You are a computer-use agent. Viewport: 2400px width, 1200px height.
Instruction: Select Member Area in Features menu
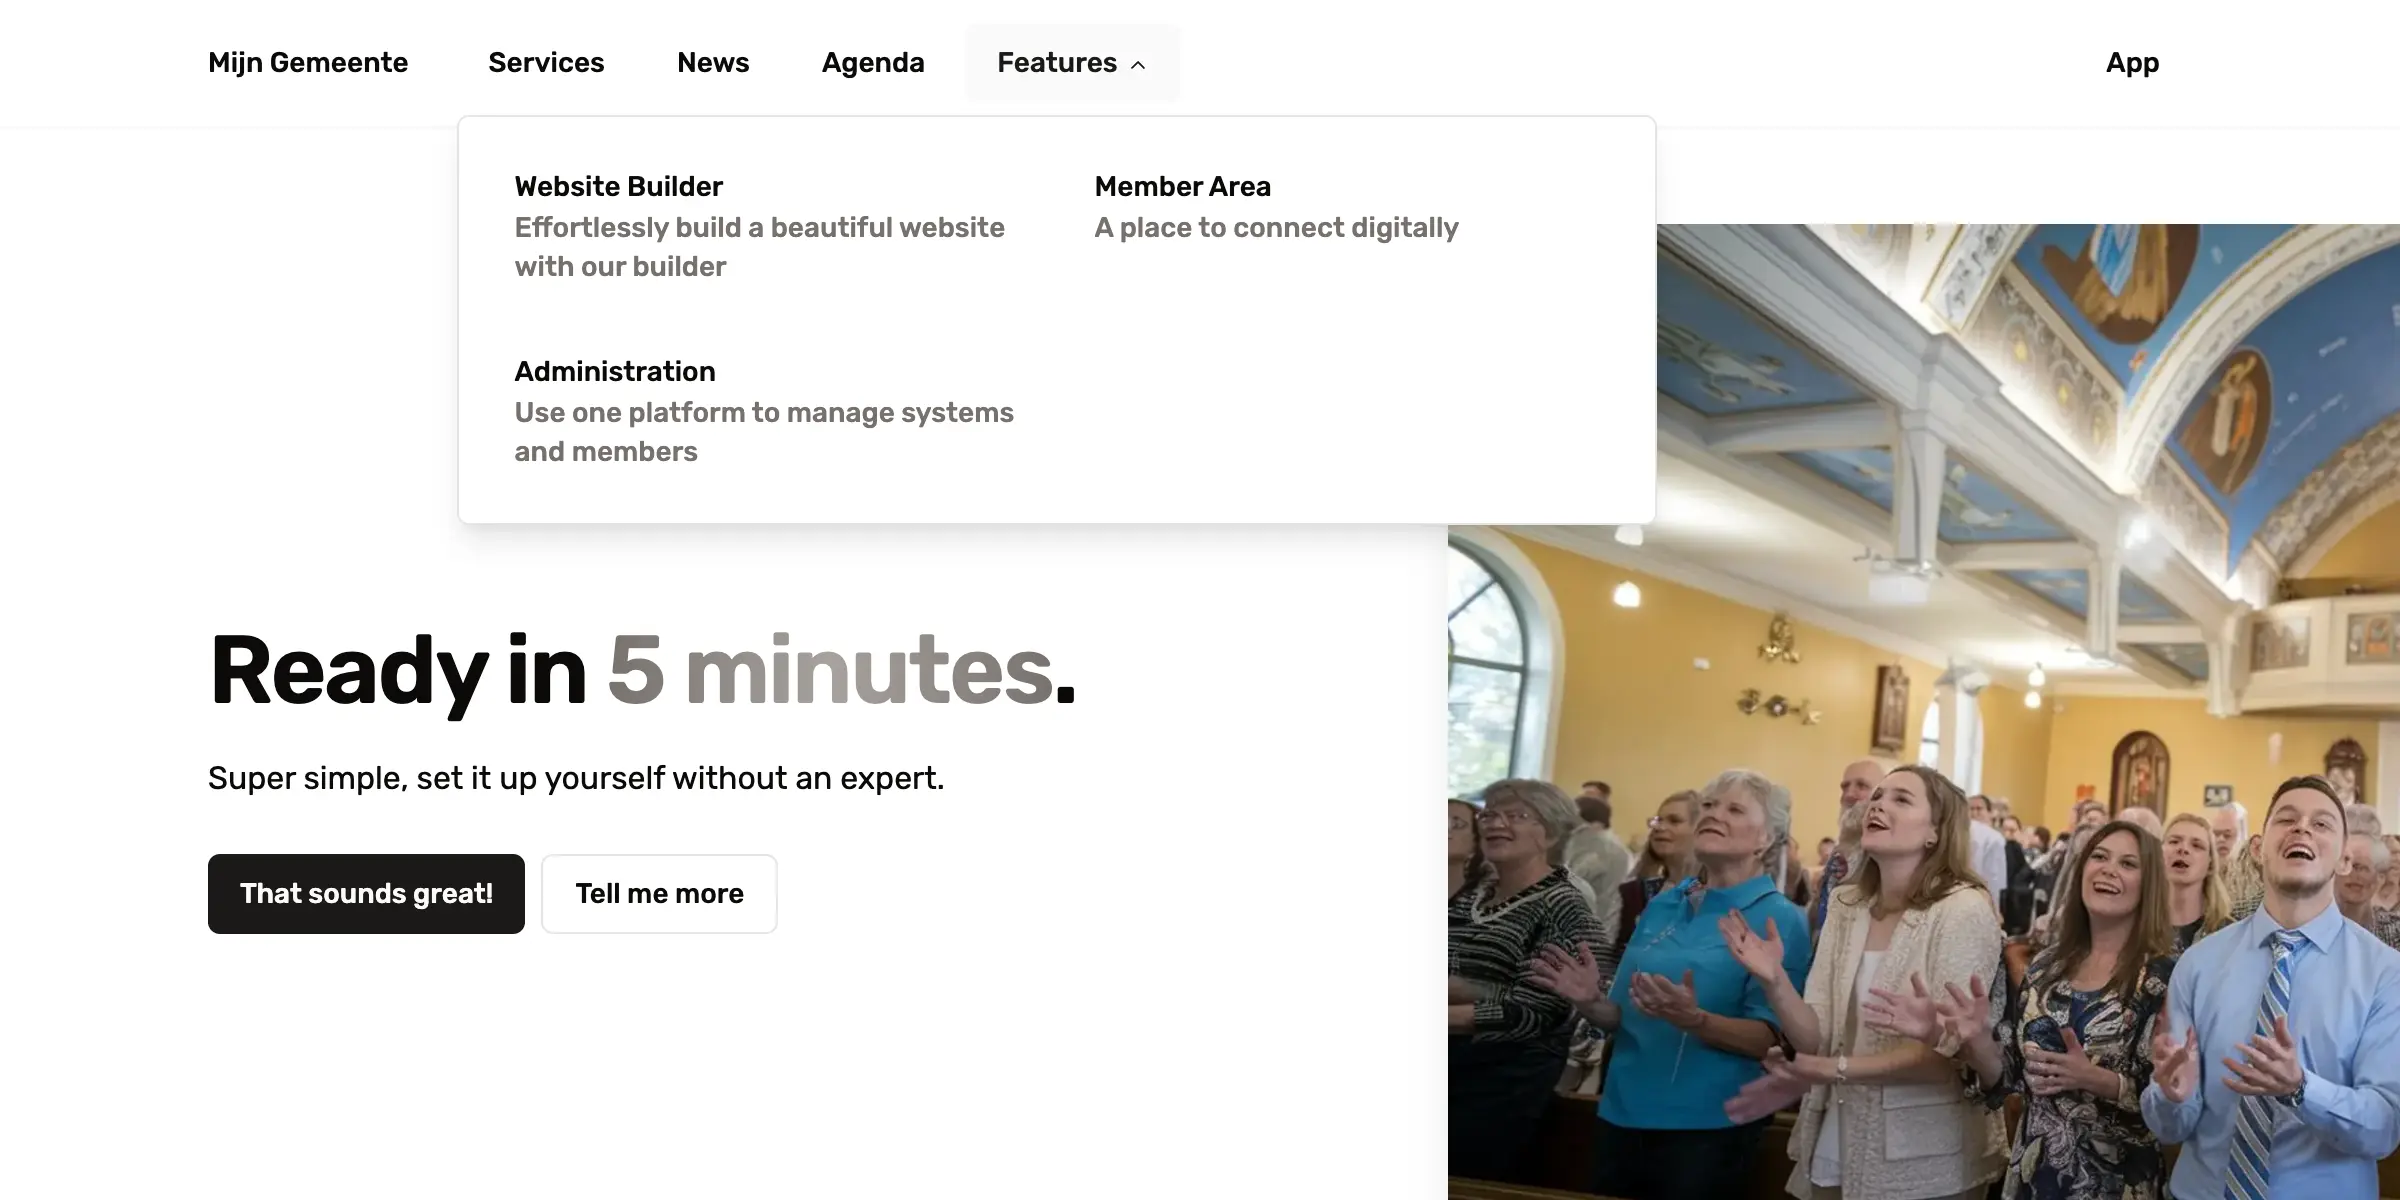click(x=1182, y=187)
